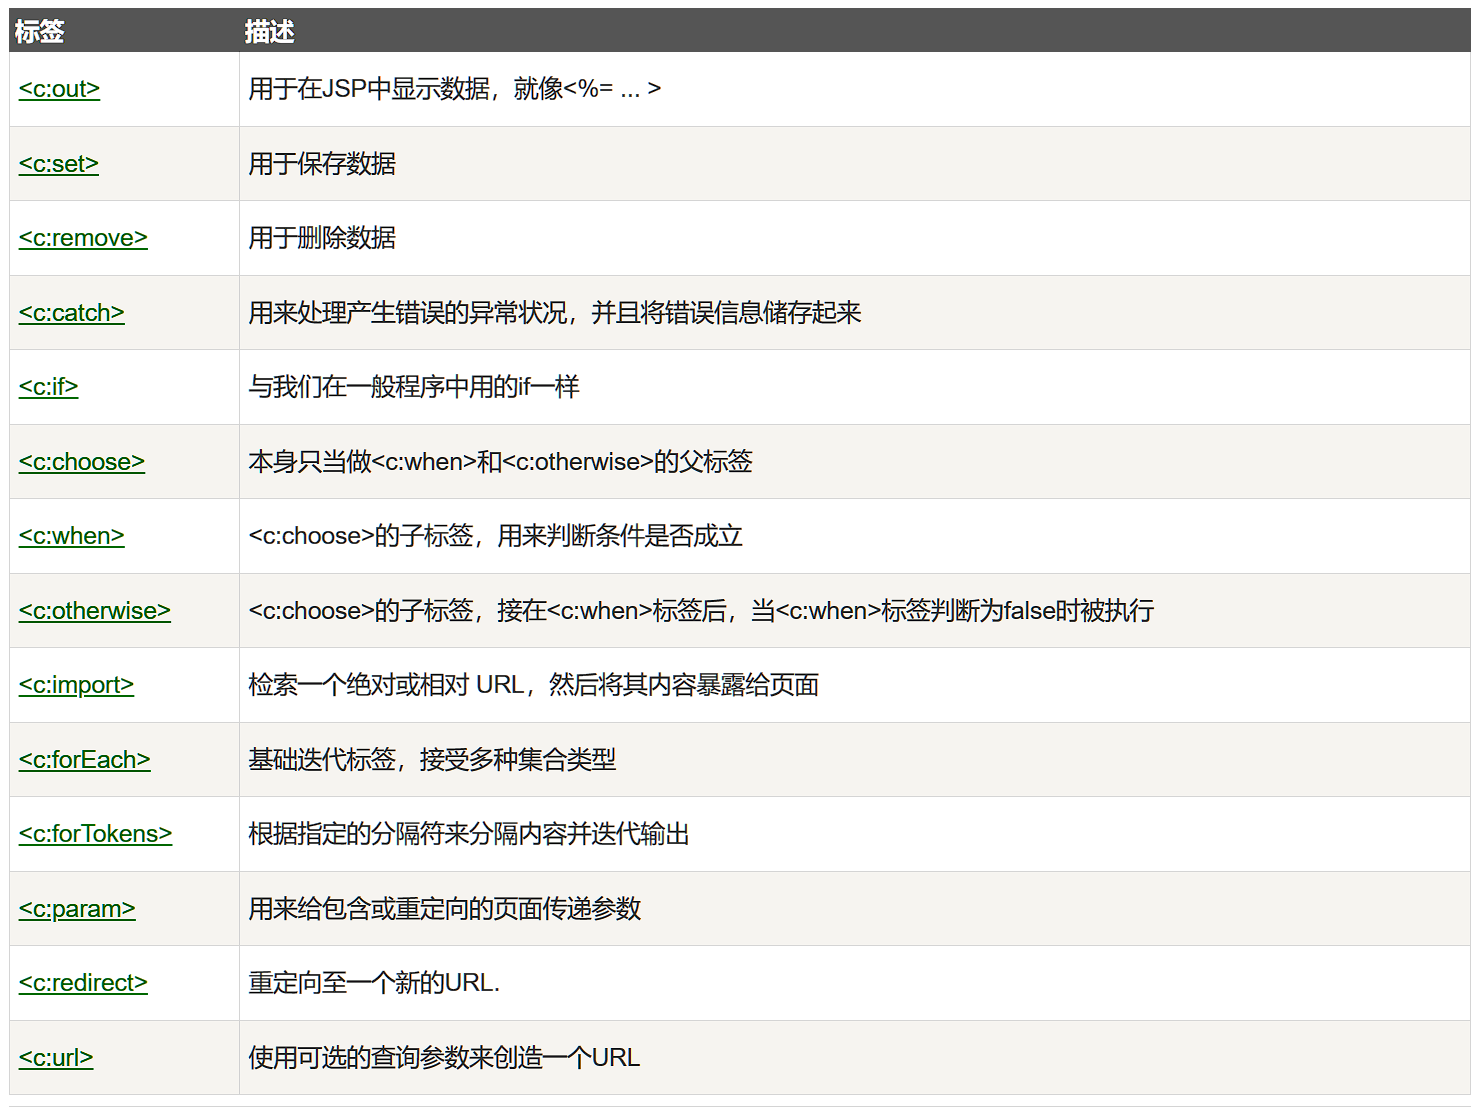Screen dimensions: 1478x1115
Task: Click the description text 用于保存数据
Action: pos(322,164)
